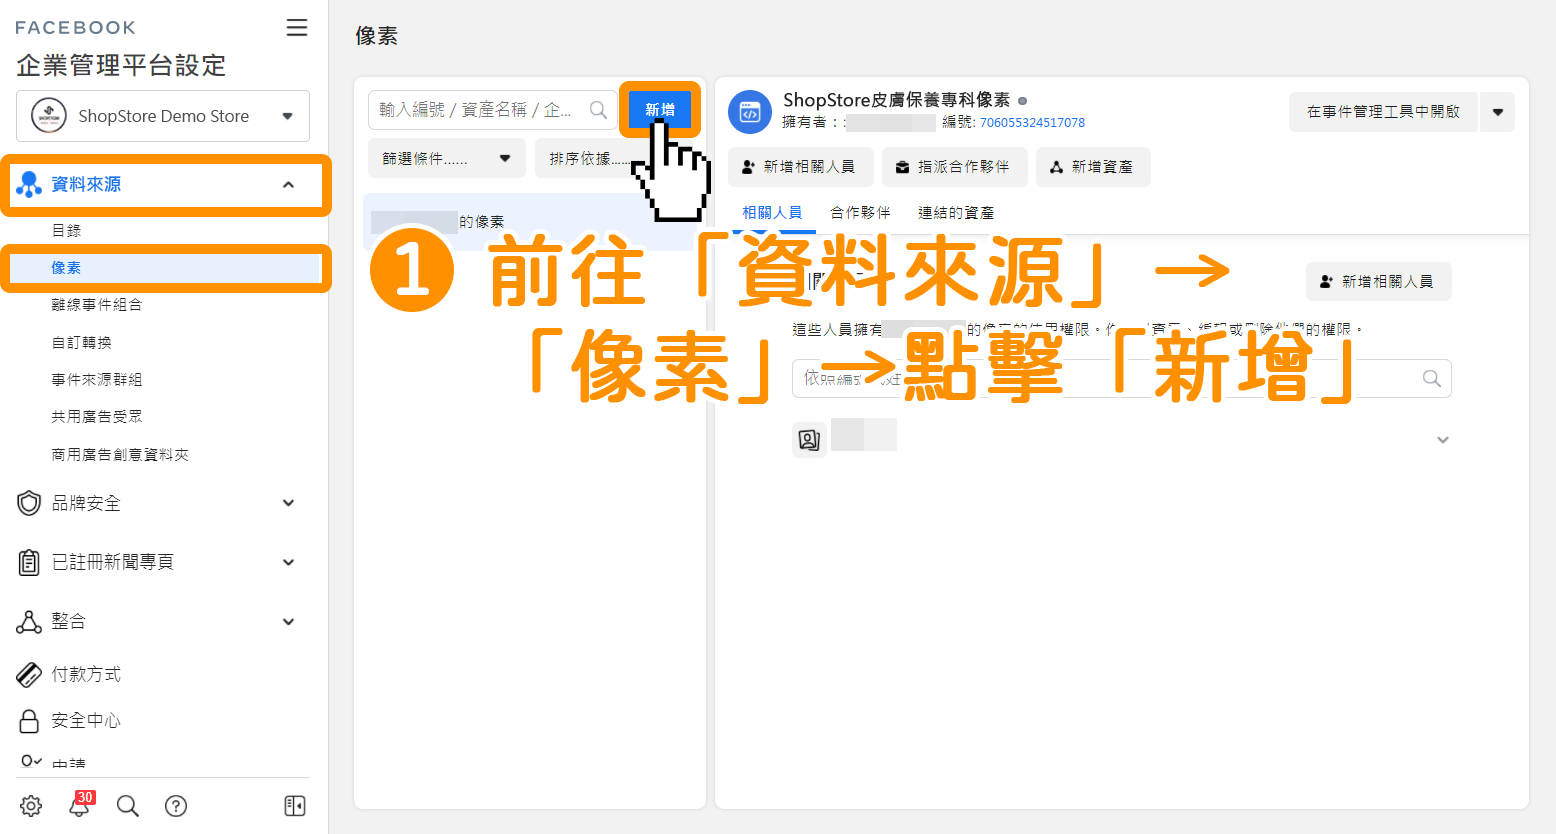Open settings gear at sidebar bottom

click(x=31, y=806)
